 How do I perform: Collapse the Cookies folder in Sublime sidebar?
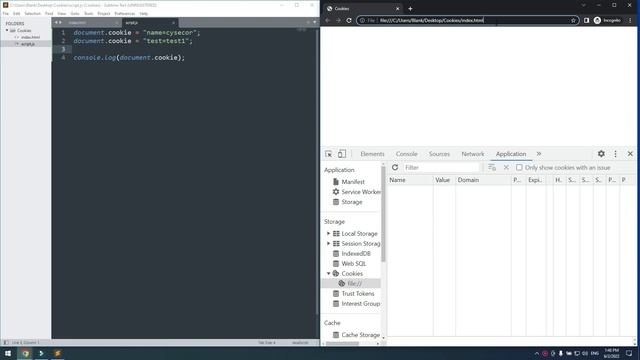pyautogui.click(x=7, y=31)
